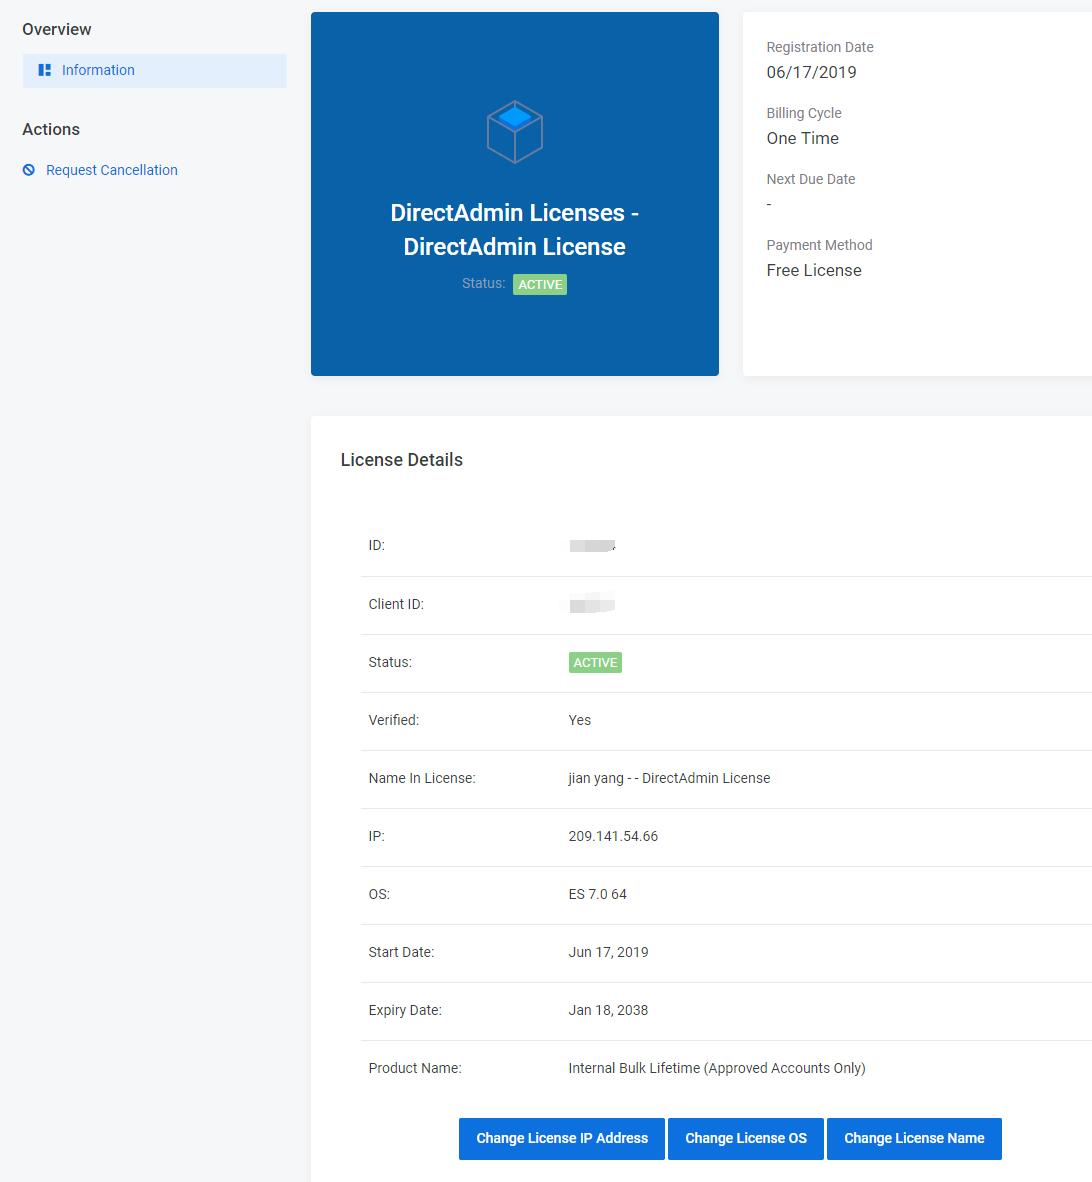The width and height of the screenshot is (1092, 1182).
Task: Click the registration date 06/17/2019
Action: coord(811,72)
